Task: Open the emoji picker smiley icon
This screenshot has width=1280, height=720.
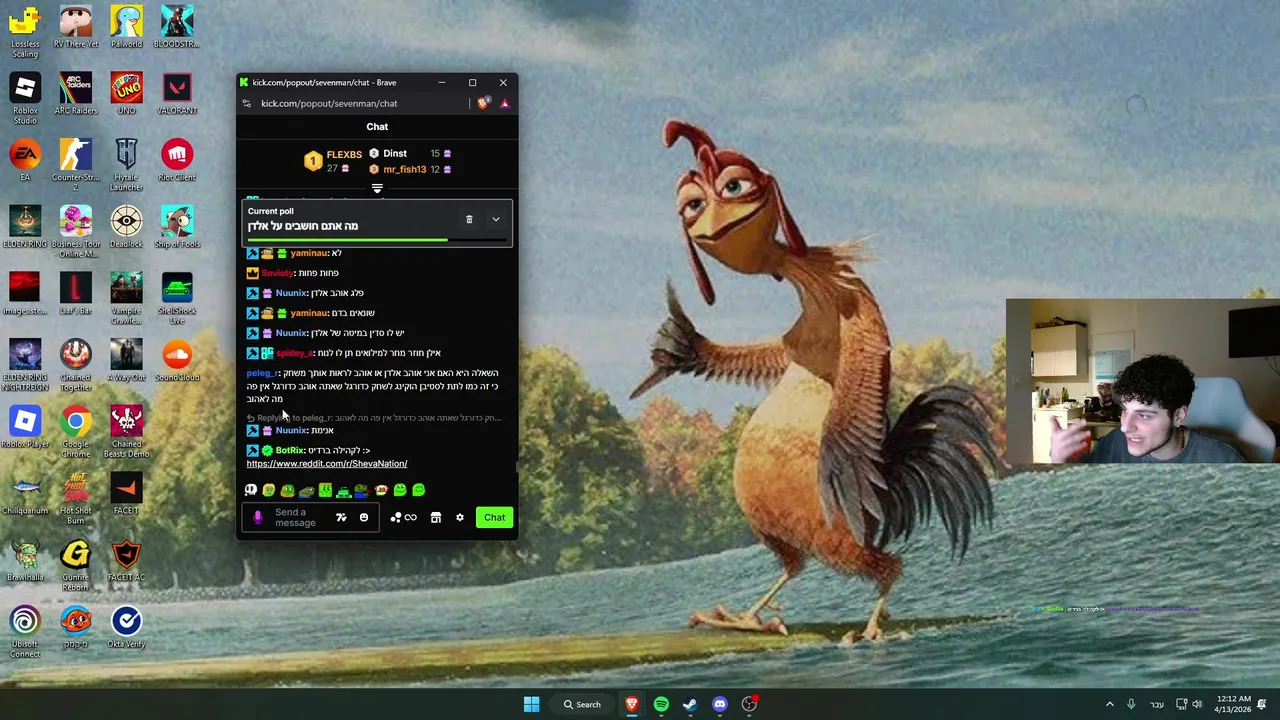Action: tap(364, 517)
